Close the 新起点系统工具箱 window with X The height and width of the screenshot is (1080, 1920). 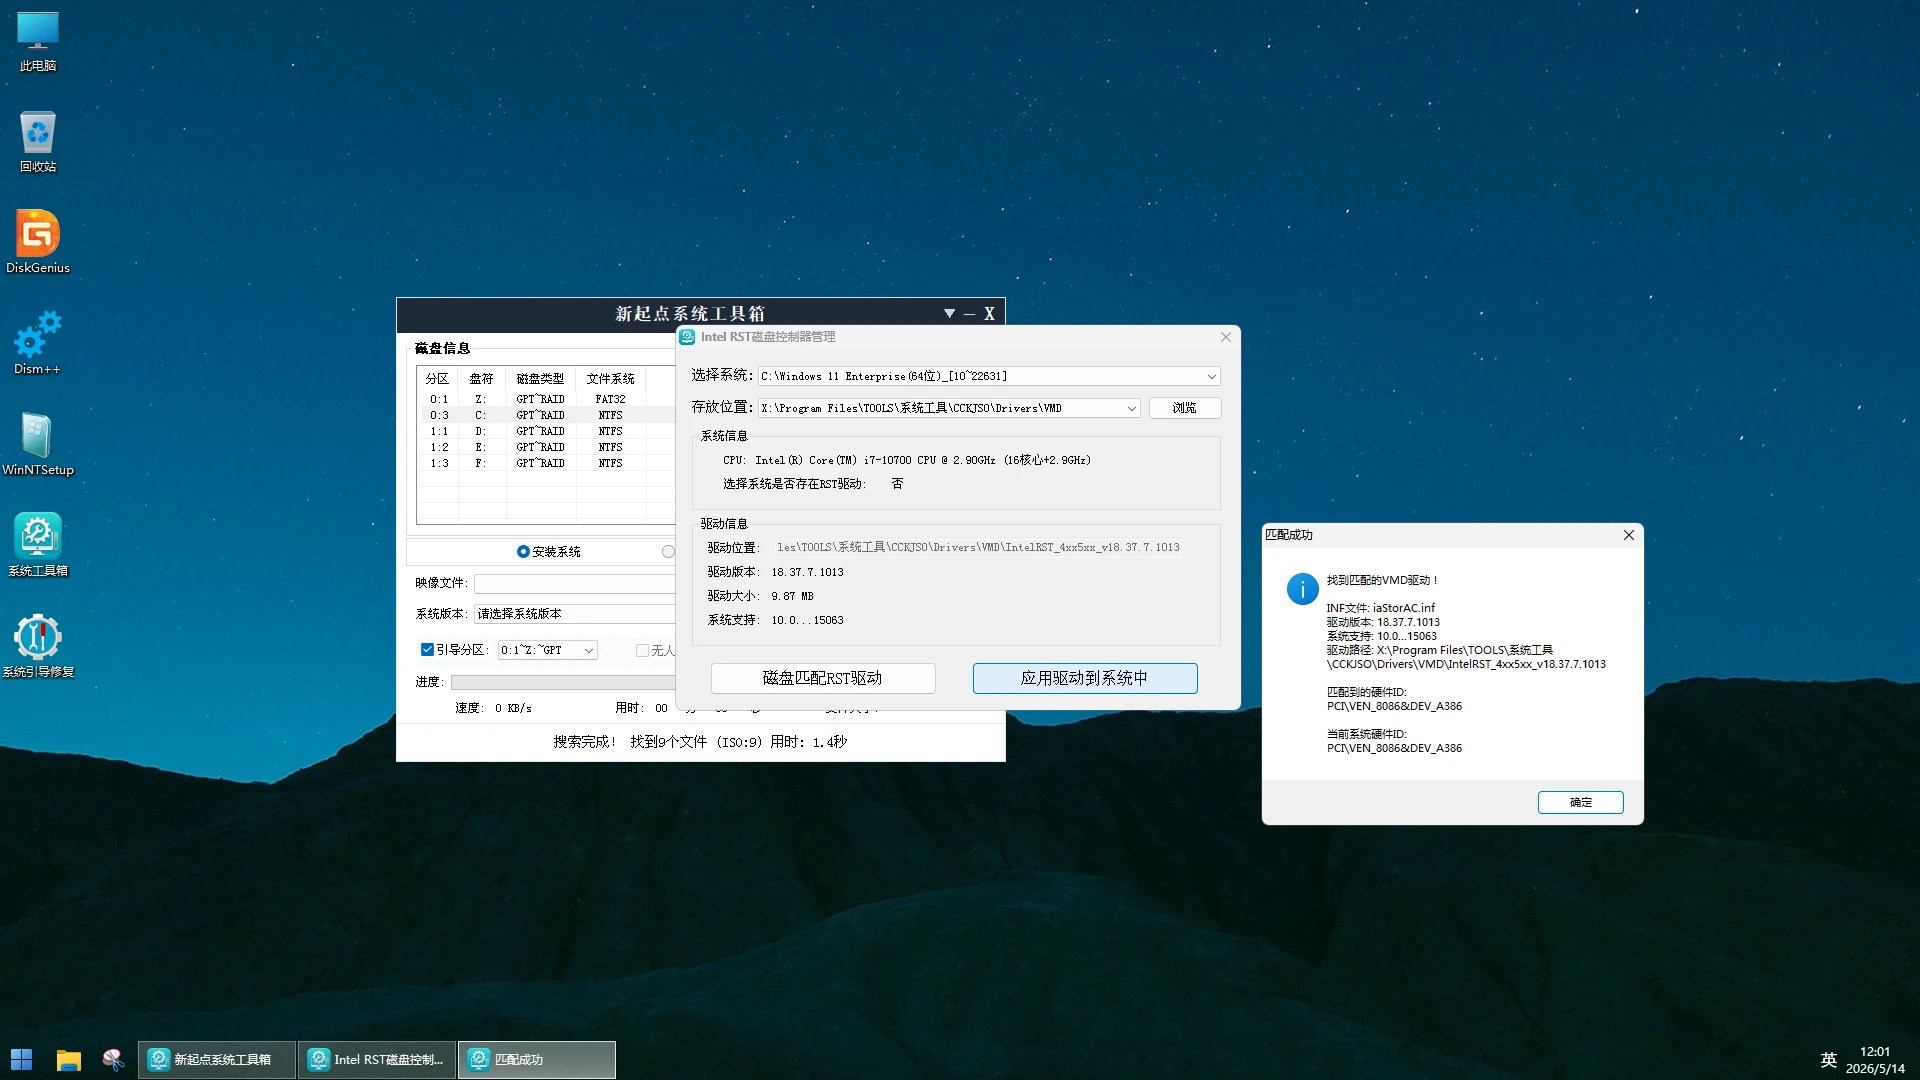(x=989, y=314)
